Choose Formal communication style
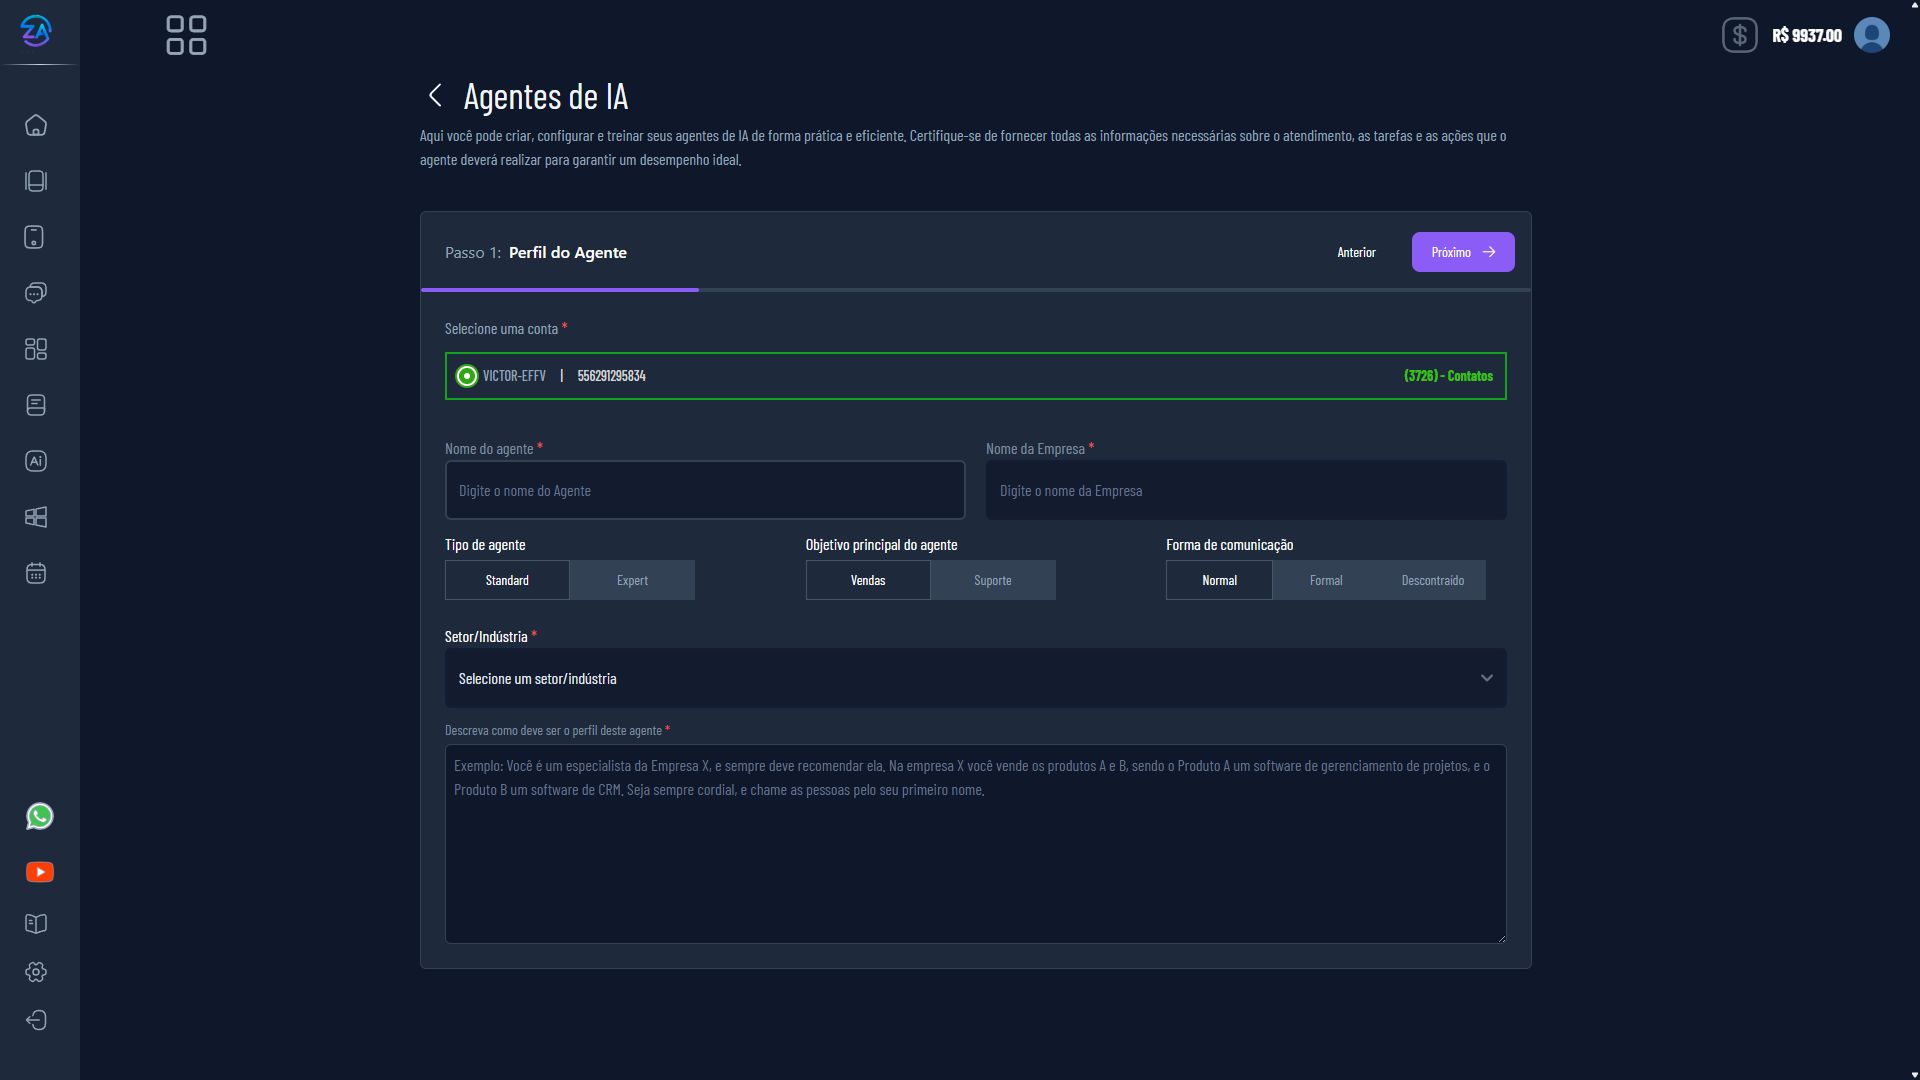The image size is (1920, 1080). point(1325,580)
